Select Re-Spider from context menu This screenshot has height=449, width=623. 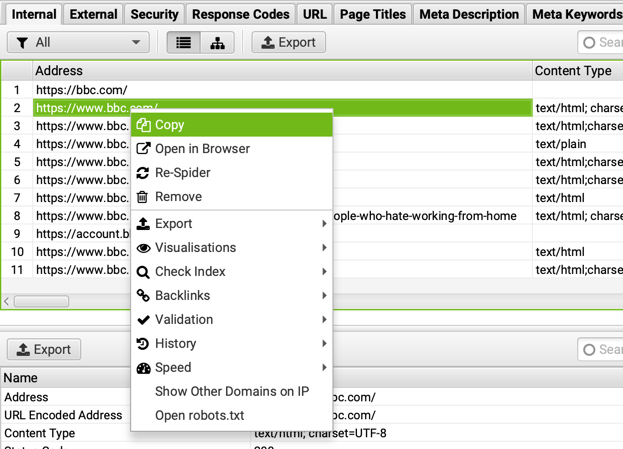click(232, 172)
